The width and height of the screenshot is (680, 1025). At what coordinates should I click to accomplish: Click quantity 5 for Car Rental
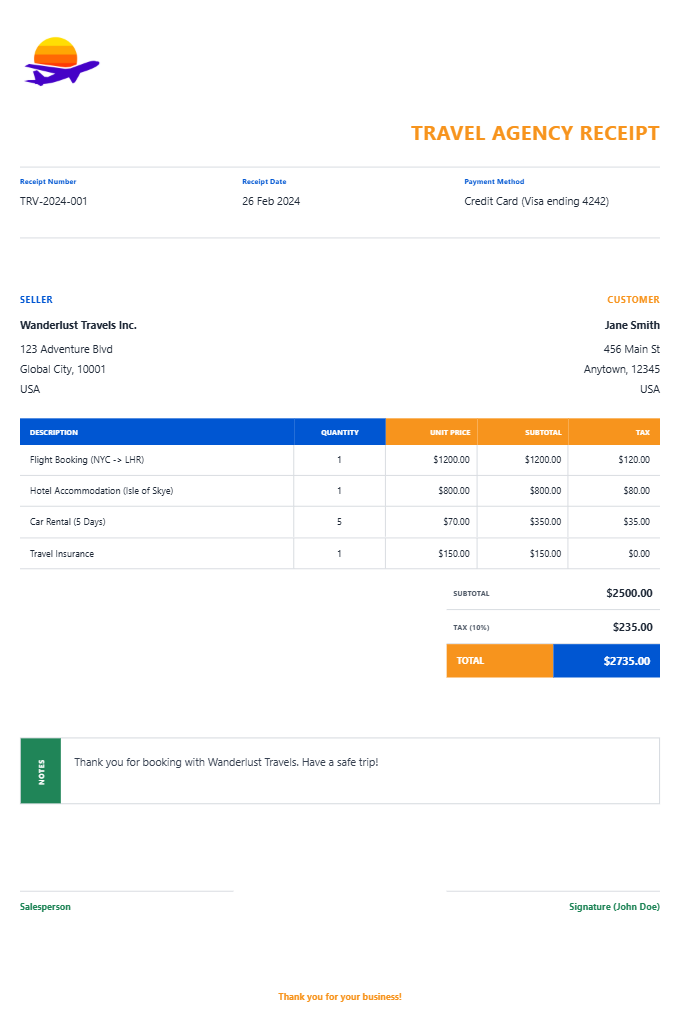[x=339, y=522]
